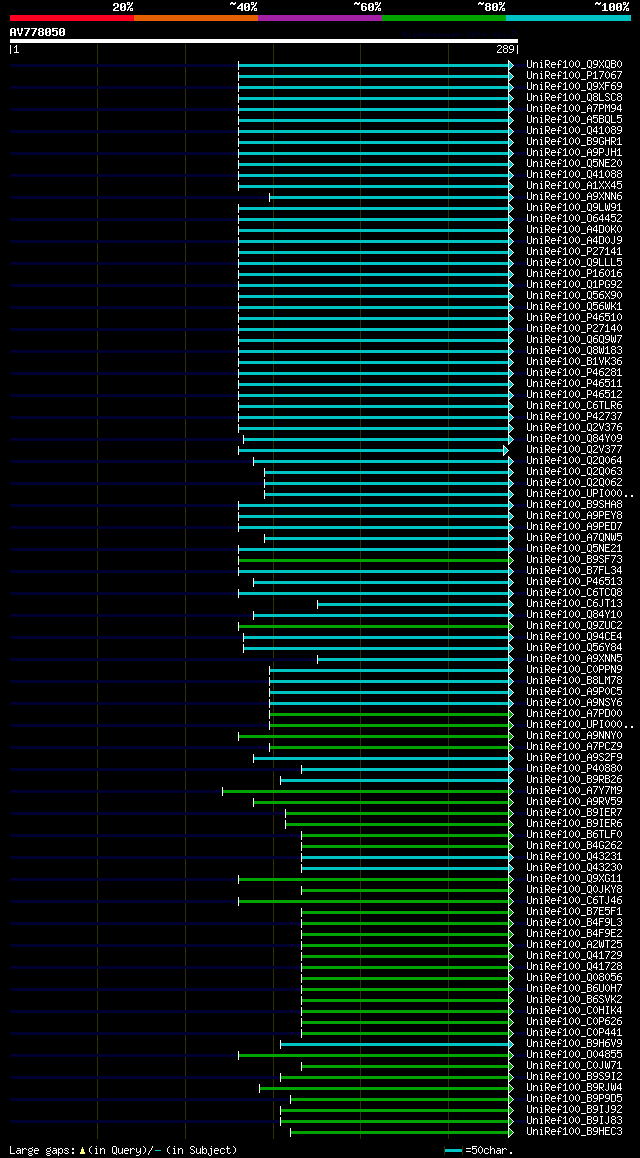Select hit label UniRef100_A7PD00
Image resolution: width=640 pixels, height=1158 pixels.
point(574,714)
